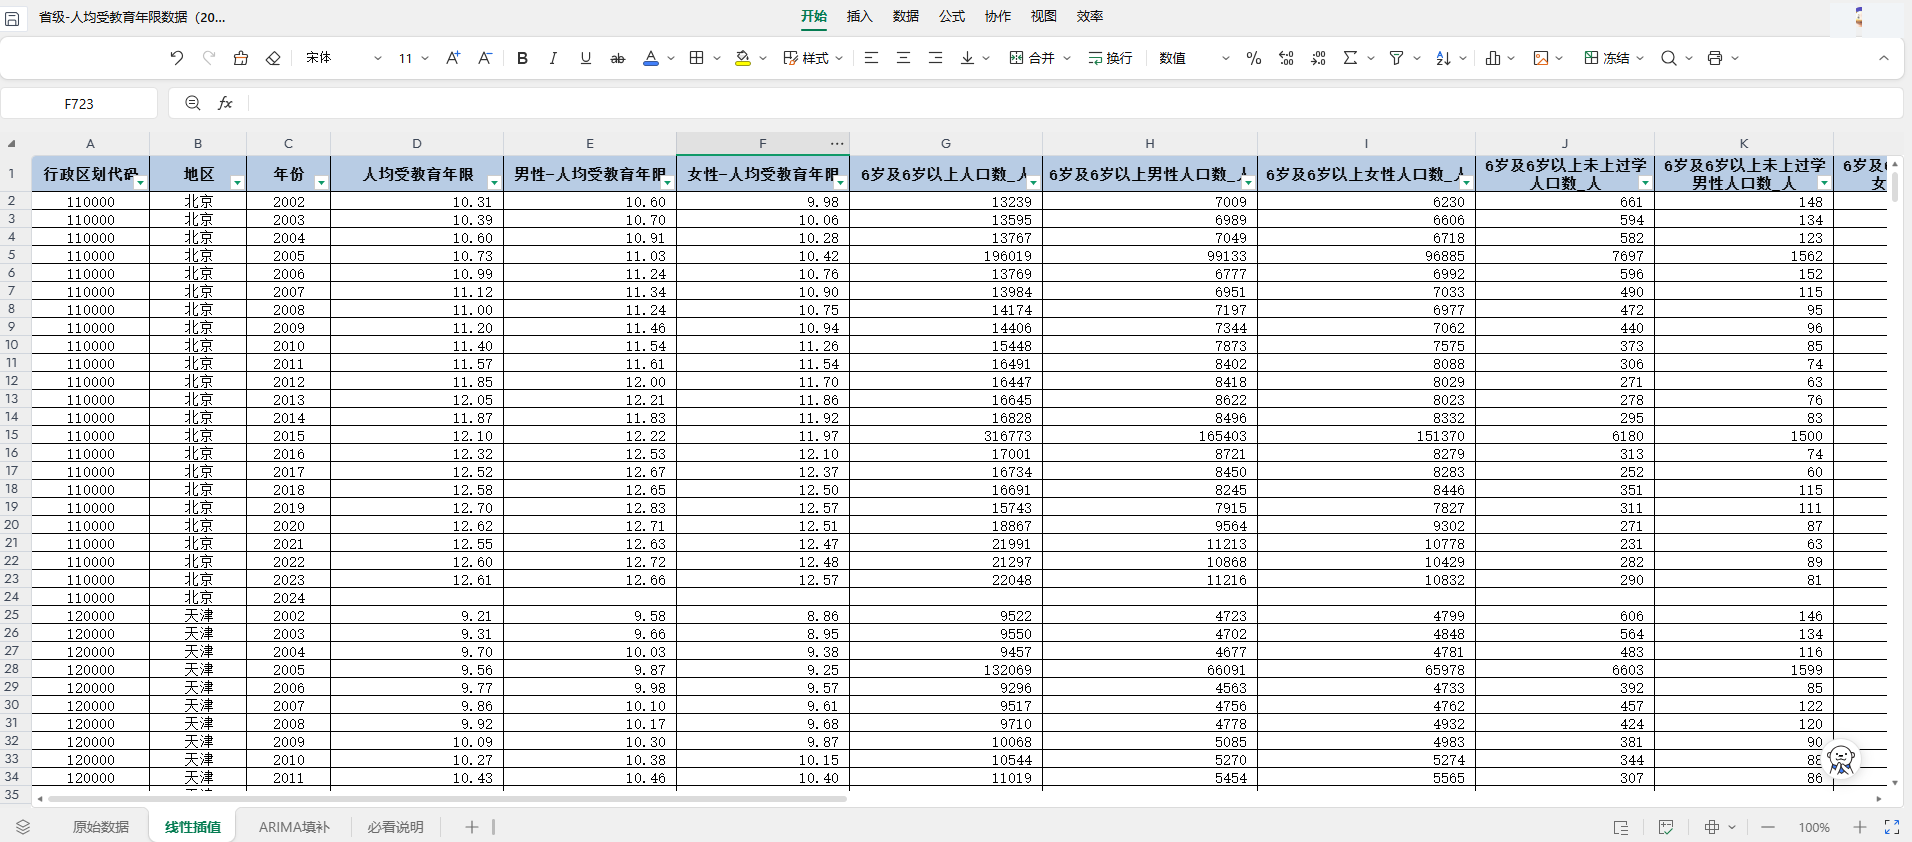Expand the 合并 merge cells dropdown arrow
Screen dimensions: 1912x842
tap(1067, 58)
